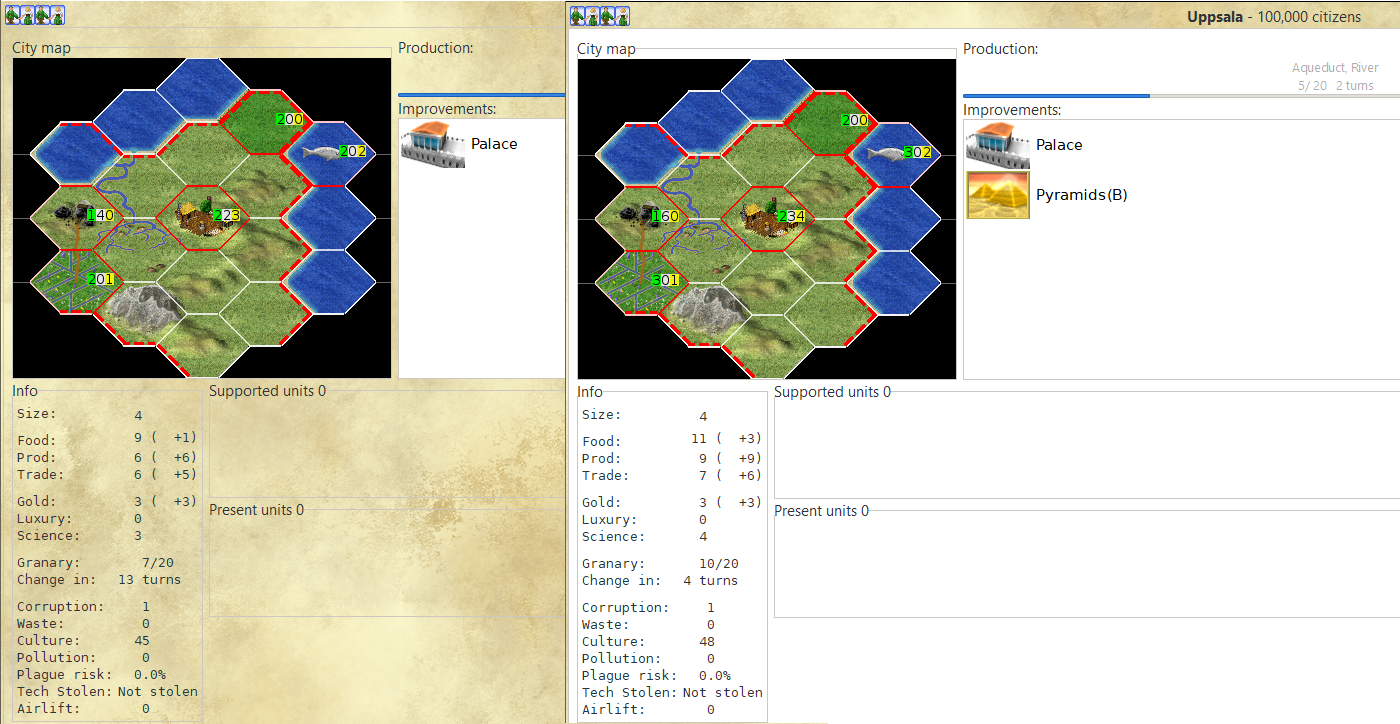Click 'Change in: 4 turns' in Uppsala window
The image size is (1400, 724).
tap(660, 581)
